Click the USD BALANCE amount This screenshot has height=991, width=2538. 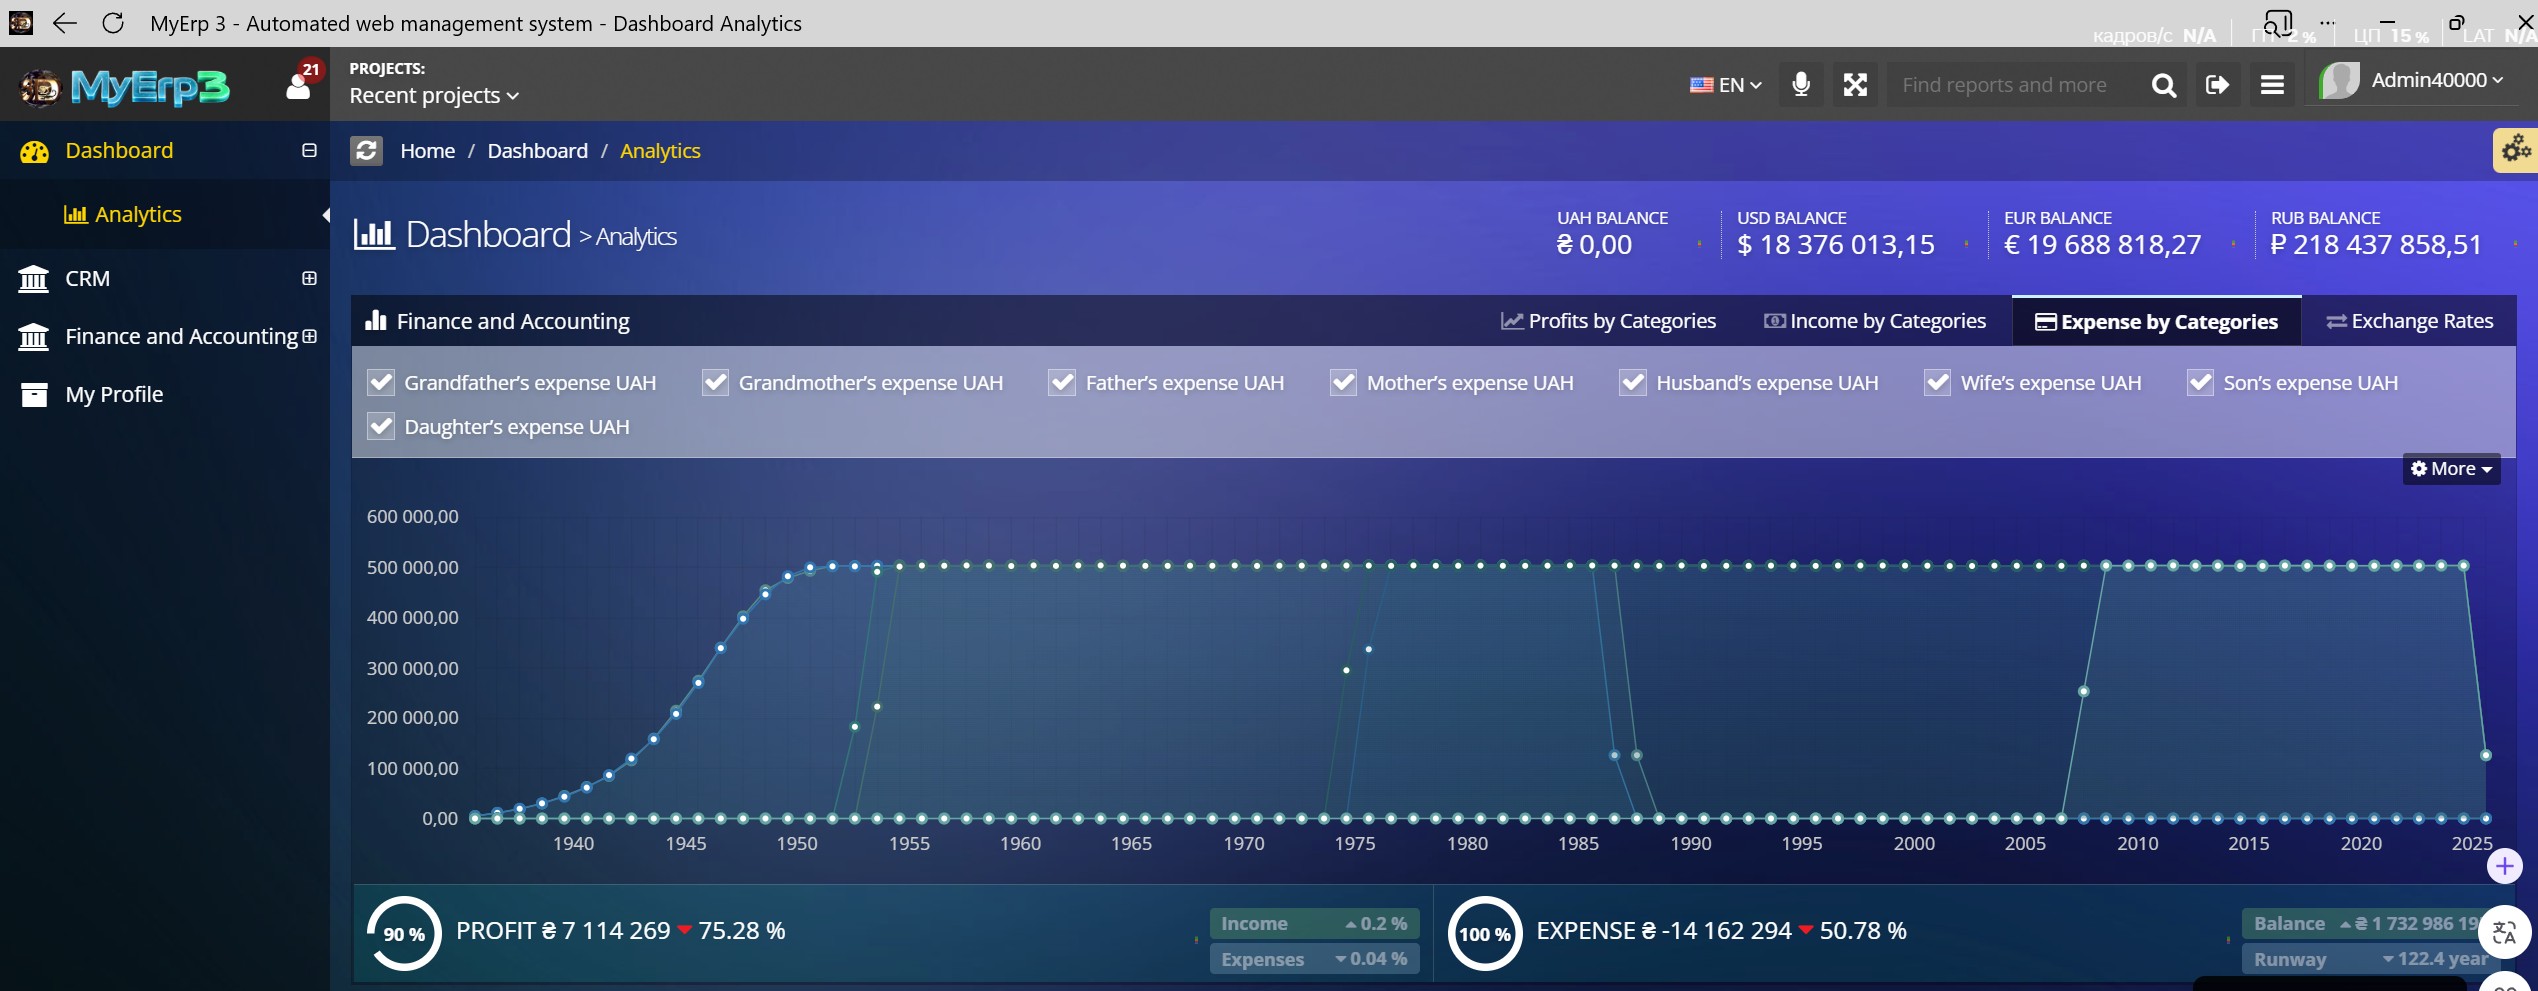coord(1836,245)
